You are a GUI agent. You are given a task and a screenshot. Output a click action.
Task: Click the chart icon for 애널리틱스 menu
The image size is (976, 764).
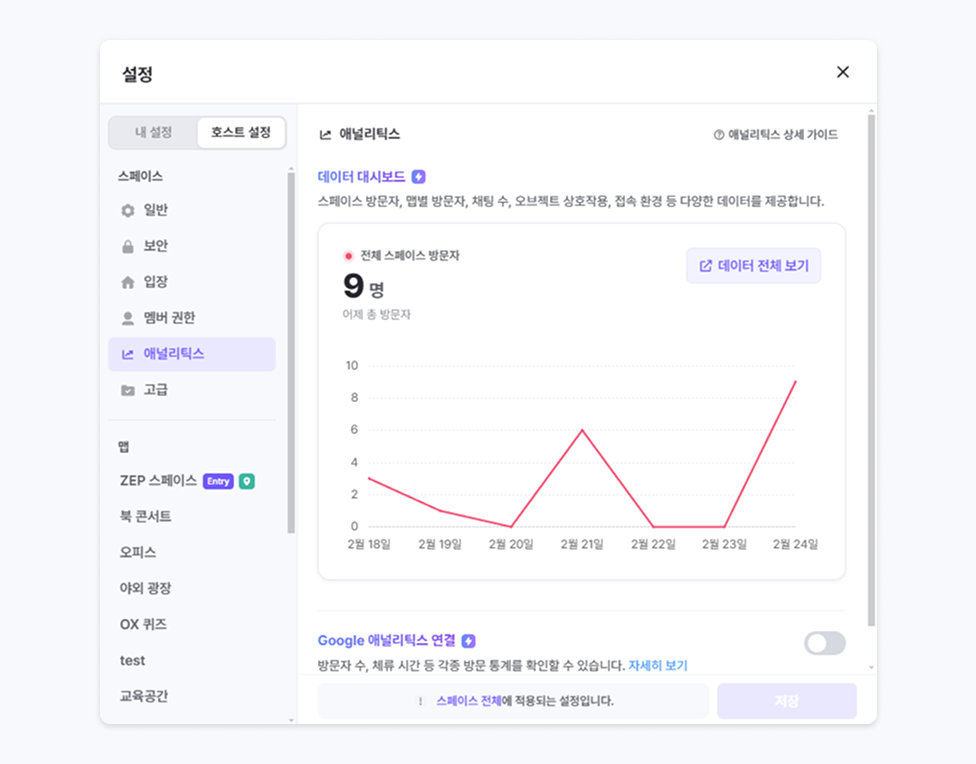(x=127, y=354)
